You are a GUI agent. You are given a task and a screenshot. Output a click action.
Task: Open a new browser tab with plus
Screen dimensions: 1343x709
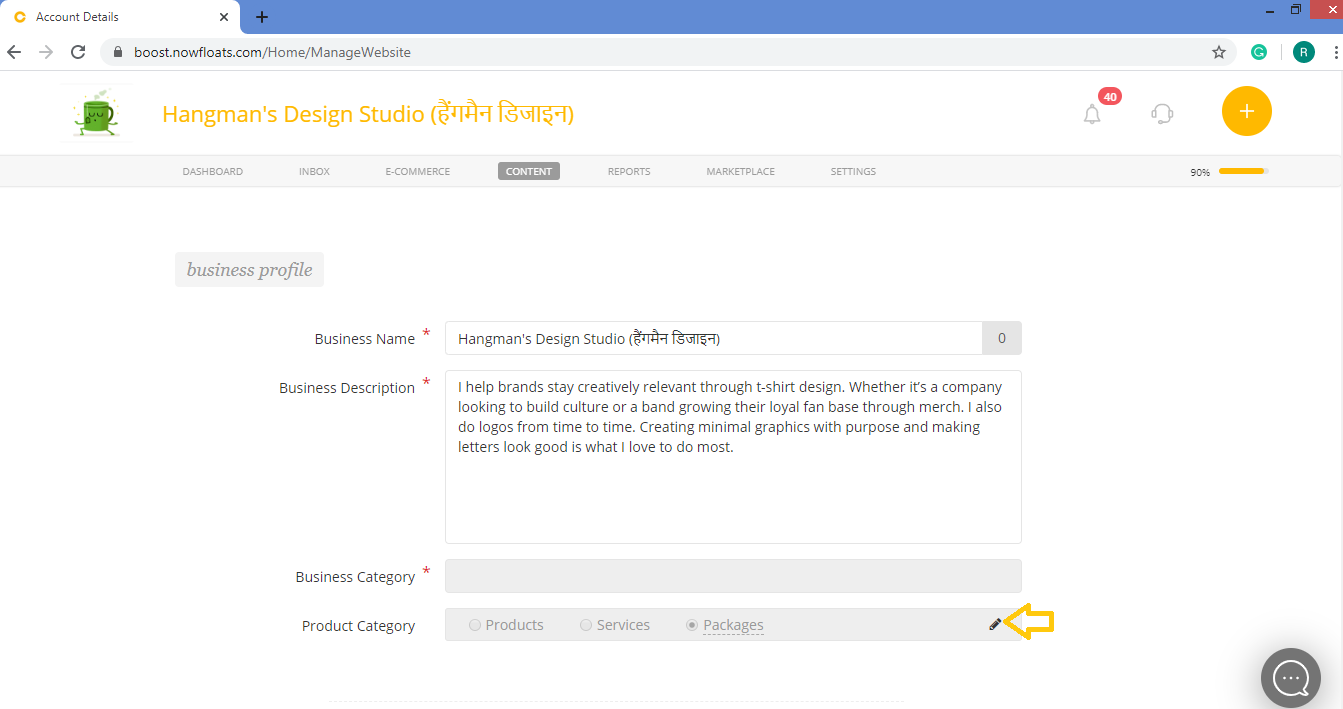pyautogui.click(x=262, y=17)
